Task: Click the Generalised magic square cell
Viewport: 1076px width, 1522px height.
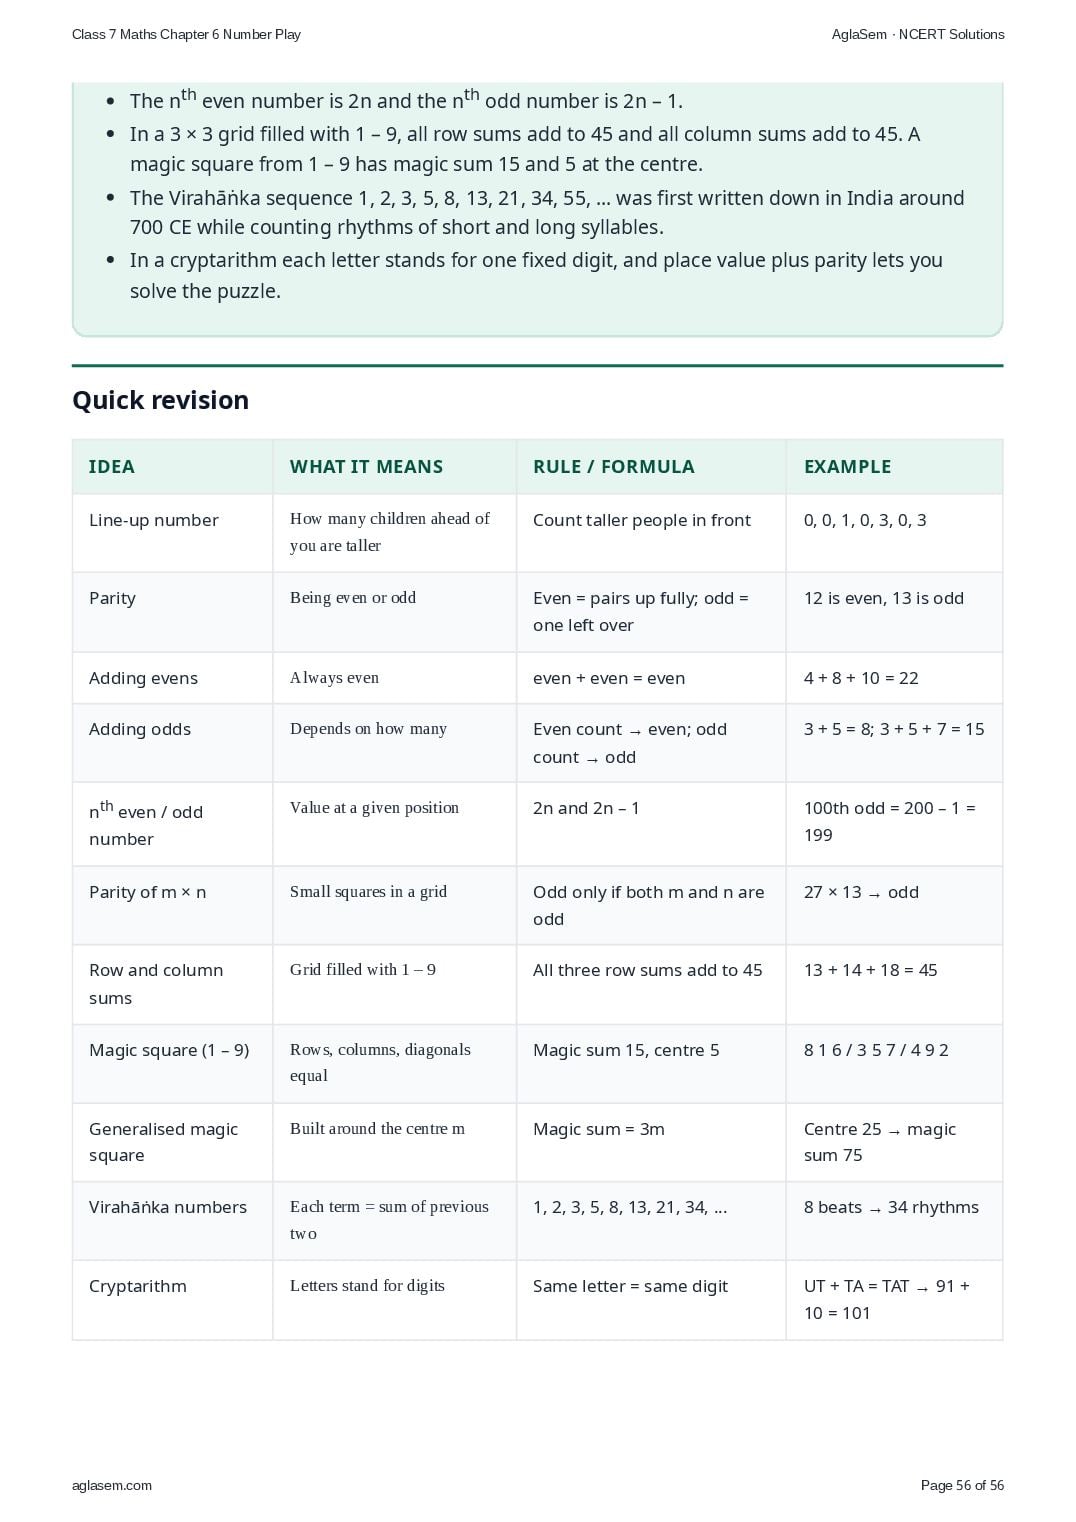Action: point(172,1142)
